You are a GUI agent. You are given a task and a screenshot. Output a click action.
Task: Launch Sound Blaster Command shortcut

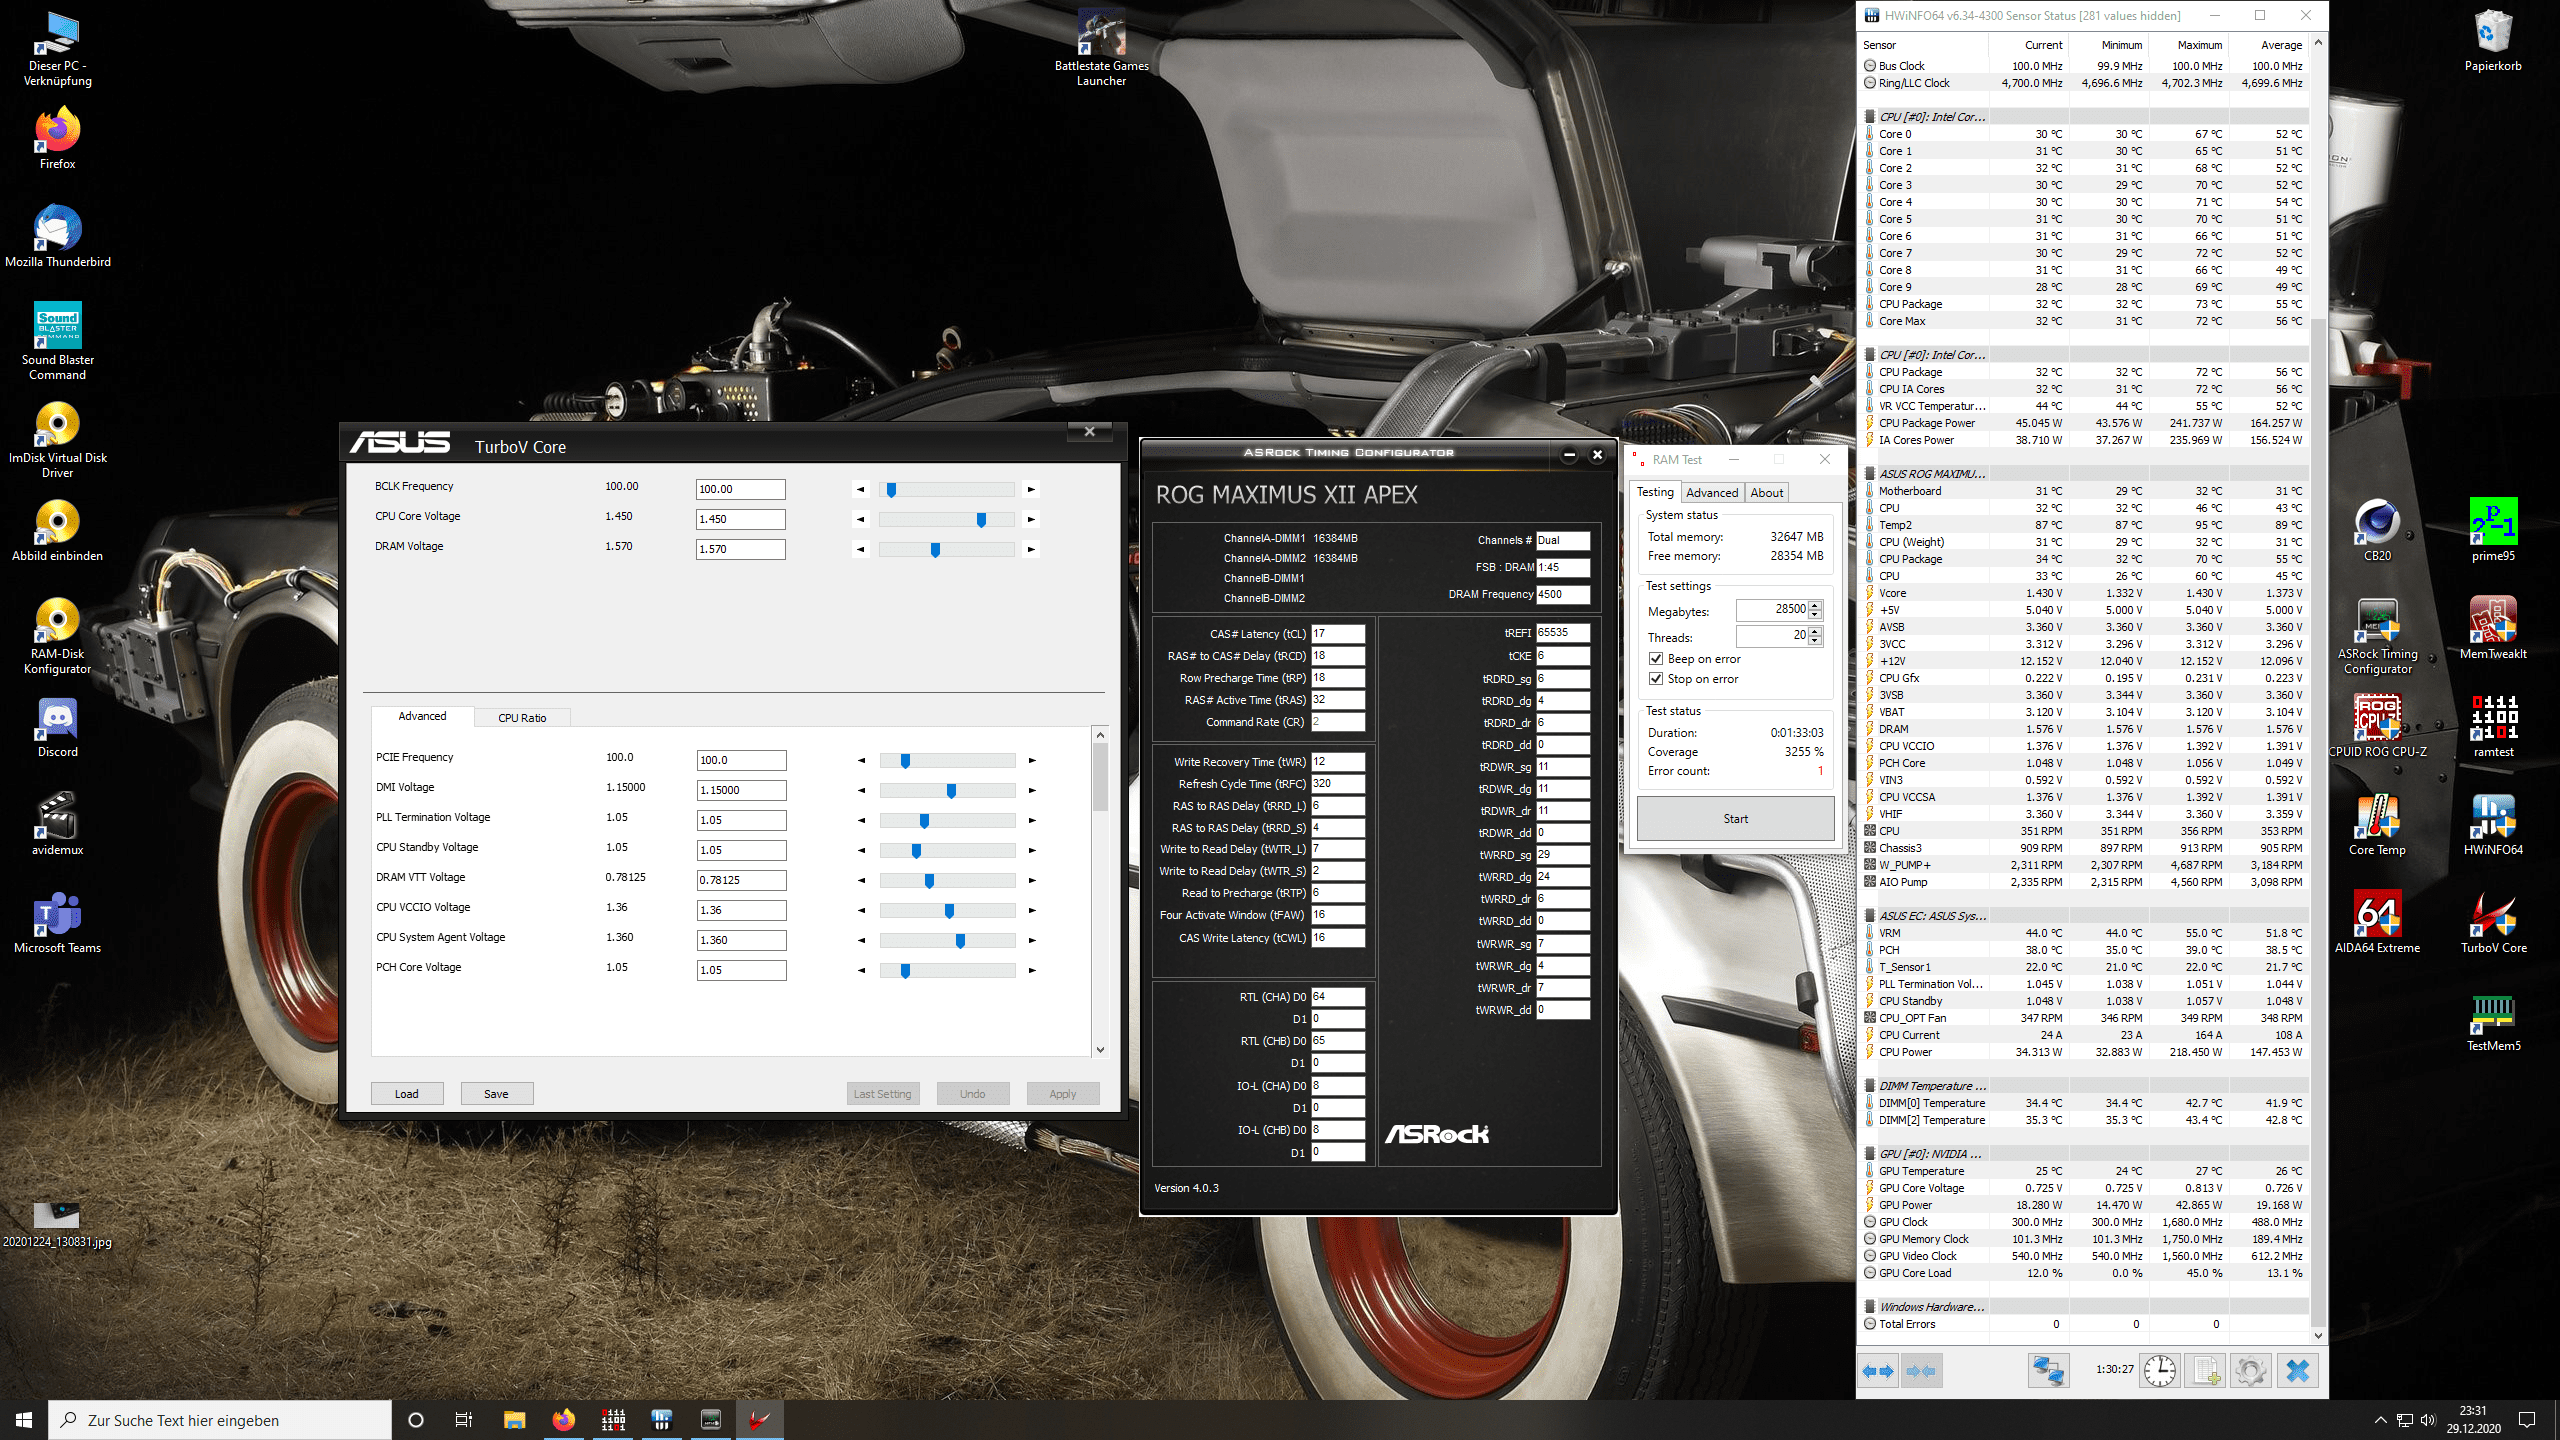(x=57, y=342)
